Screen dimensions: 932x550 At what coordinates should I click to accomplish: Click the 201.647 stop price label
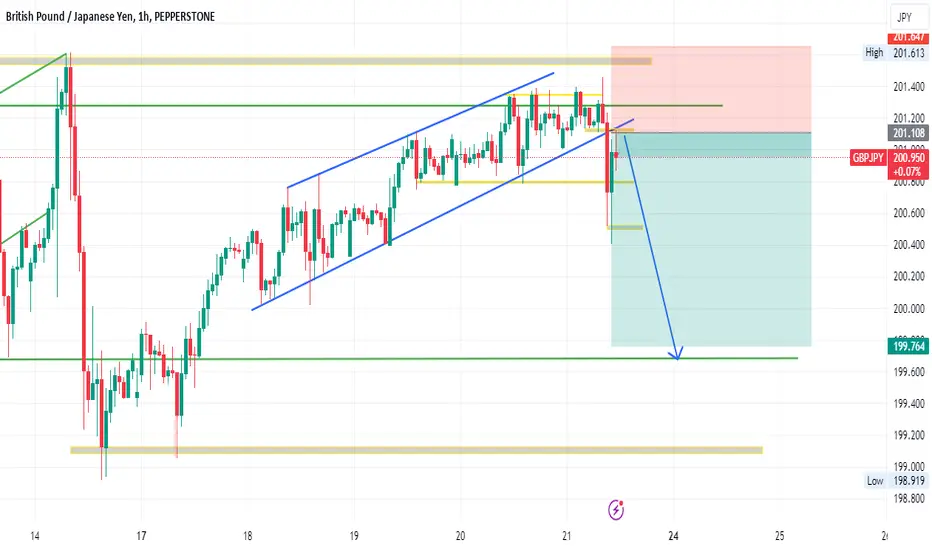coord(908,37)
